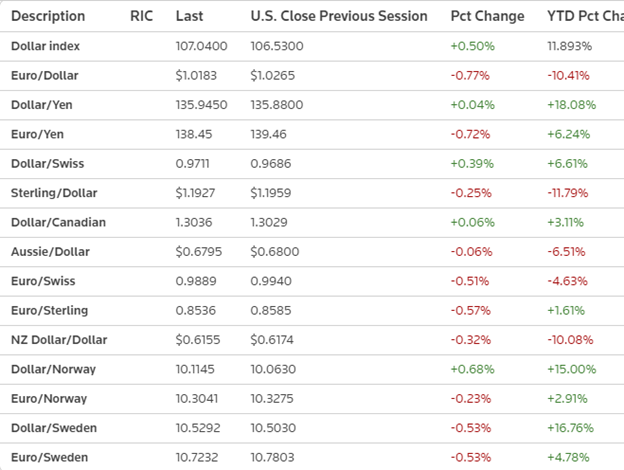The image size is (624, 470).
Task: Click the RIC column header
Action: tap(142, 17)
